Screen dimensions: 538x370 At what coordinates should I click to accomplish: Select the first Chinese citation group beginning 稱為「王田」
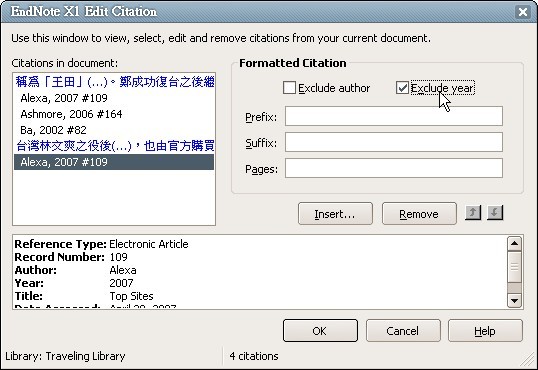pyautogui.click(x=115, y=82)
